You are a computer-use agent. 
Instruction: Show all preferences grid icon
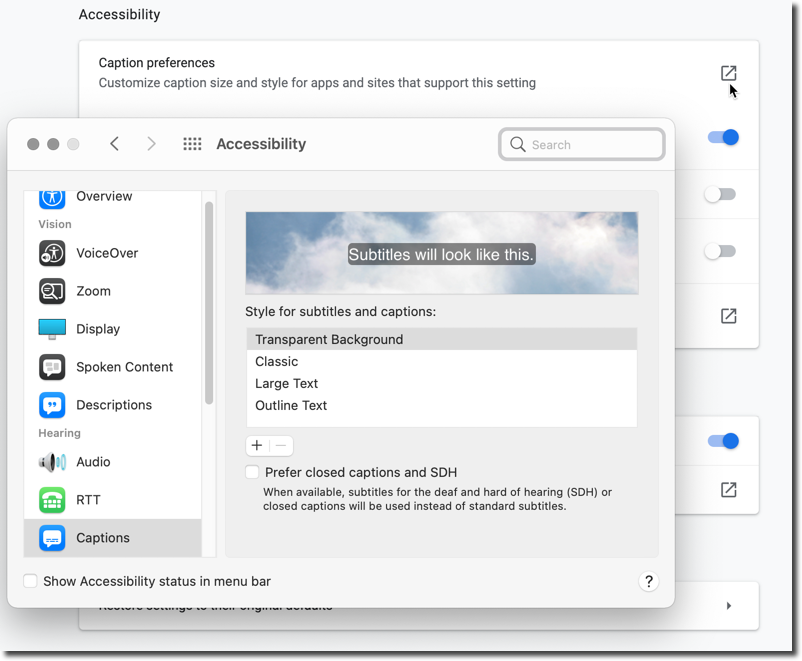pyautogui.click(x=192, y=144)
